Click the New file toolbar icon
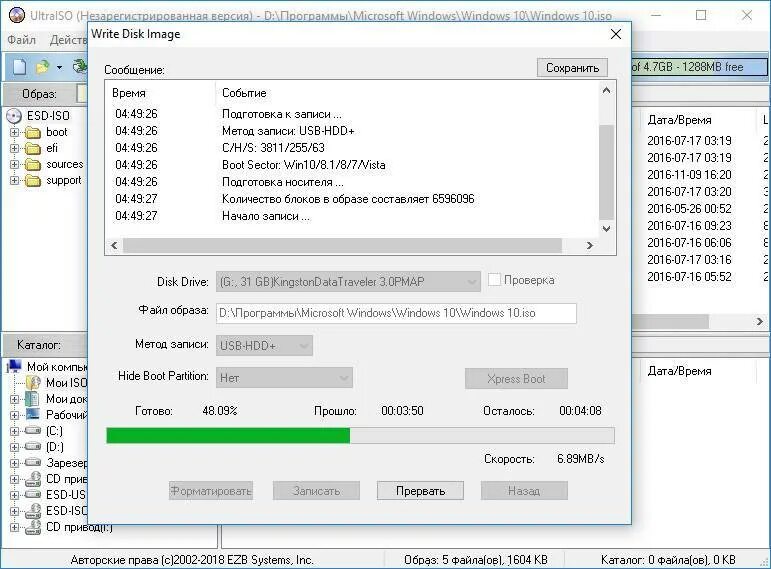This screenshot has height=569, width=771. [19, 67]
